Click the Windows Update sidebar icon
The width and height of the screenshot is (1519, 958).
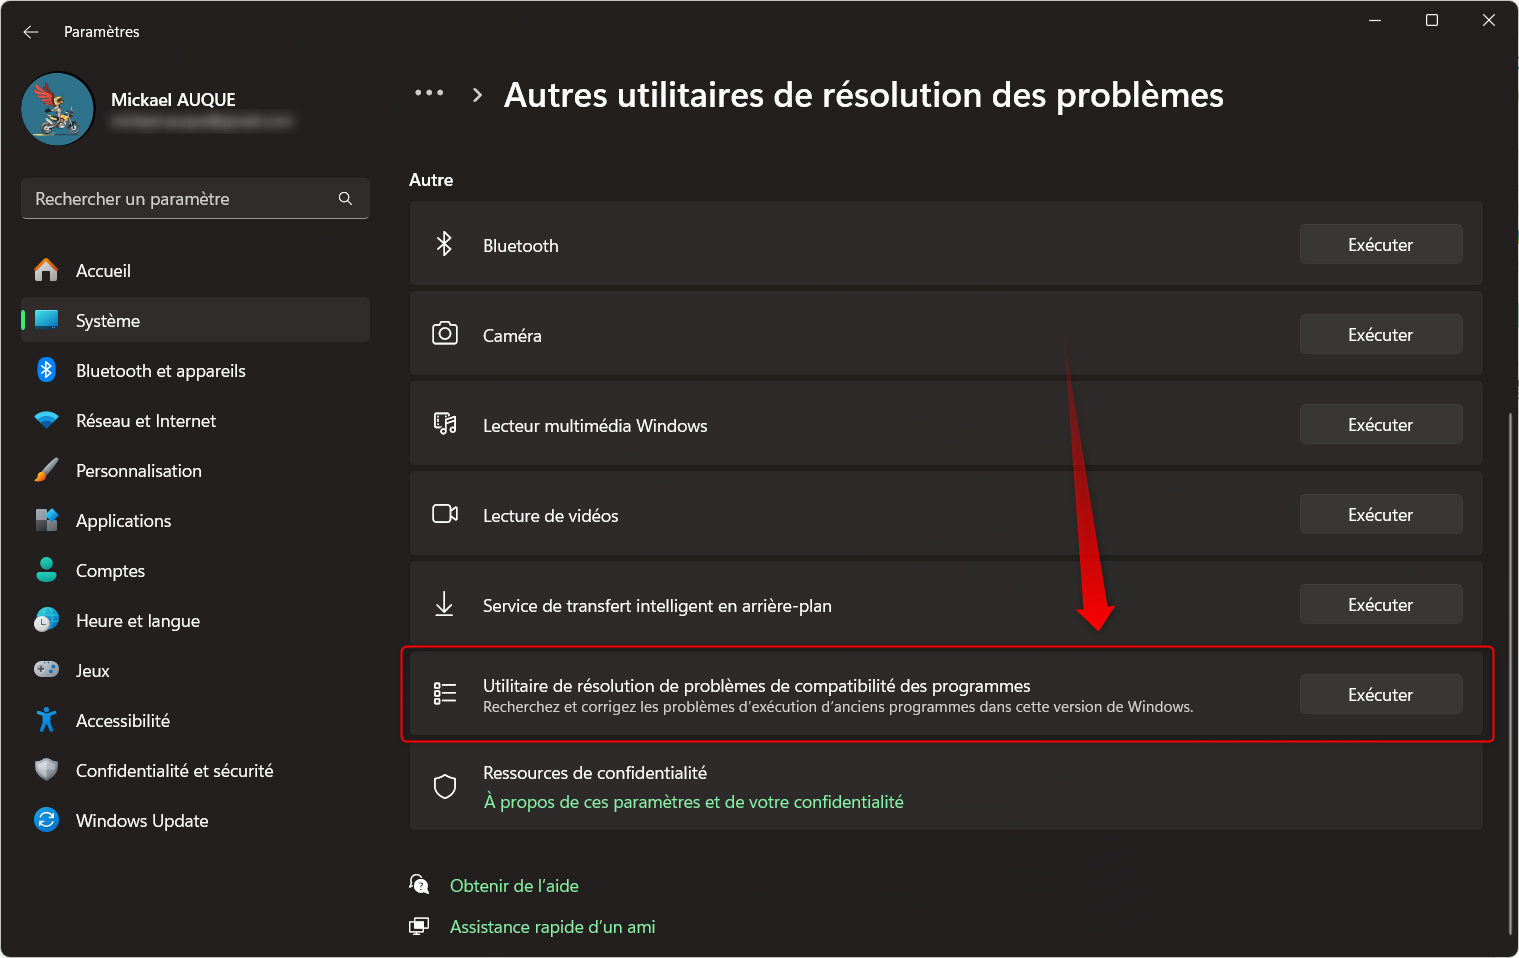[x=46, y=820]
